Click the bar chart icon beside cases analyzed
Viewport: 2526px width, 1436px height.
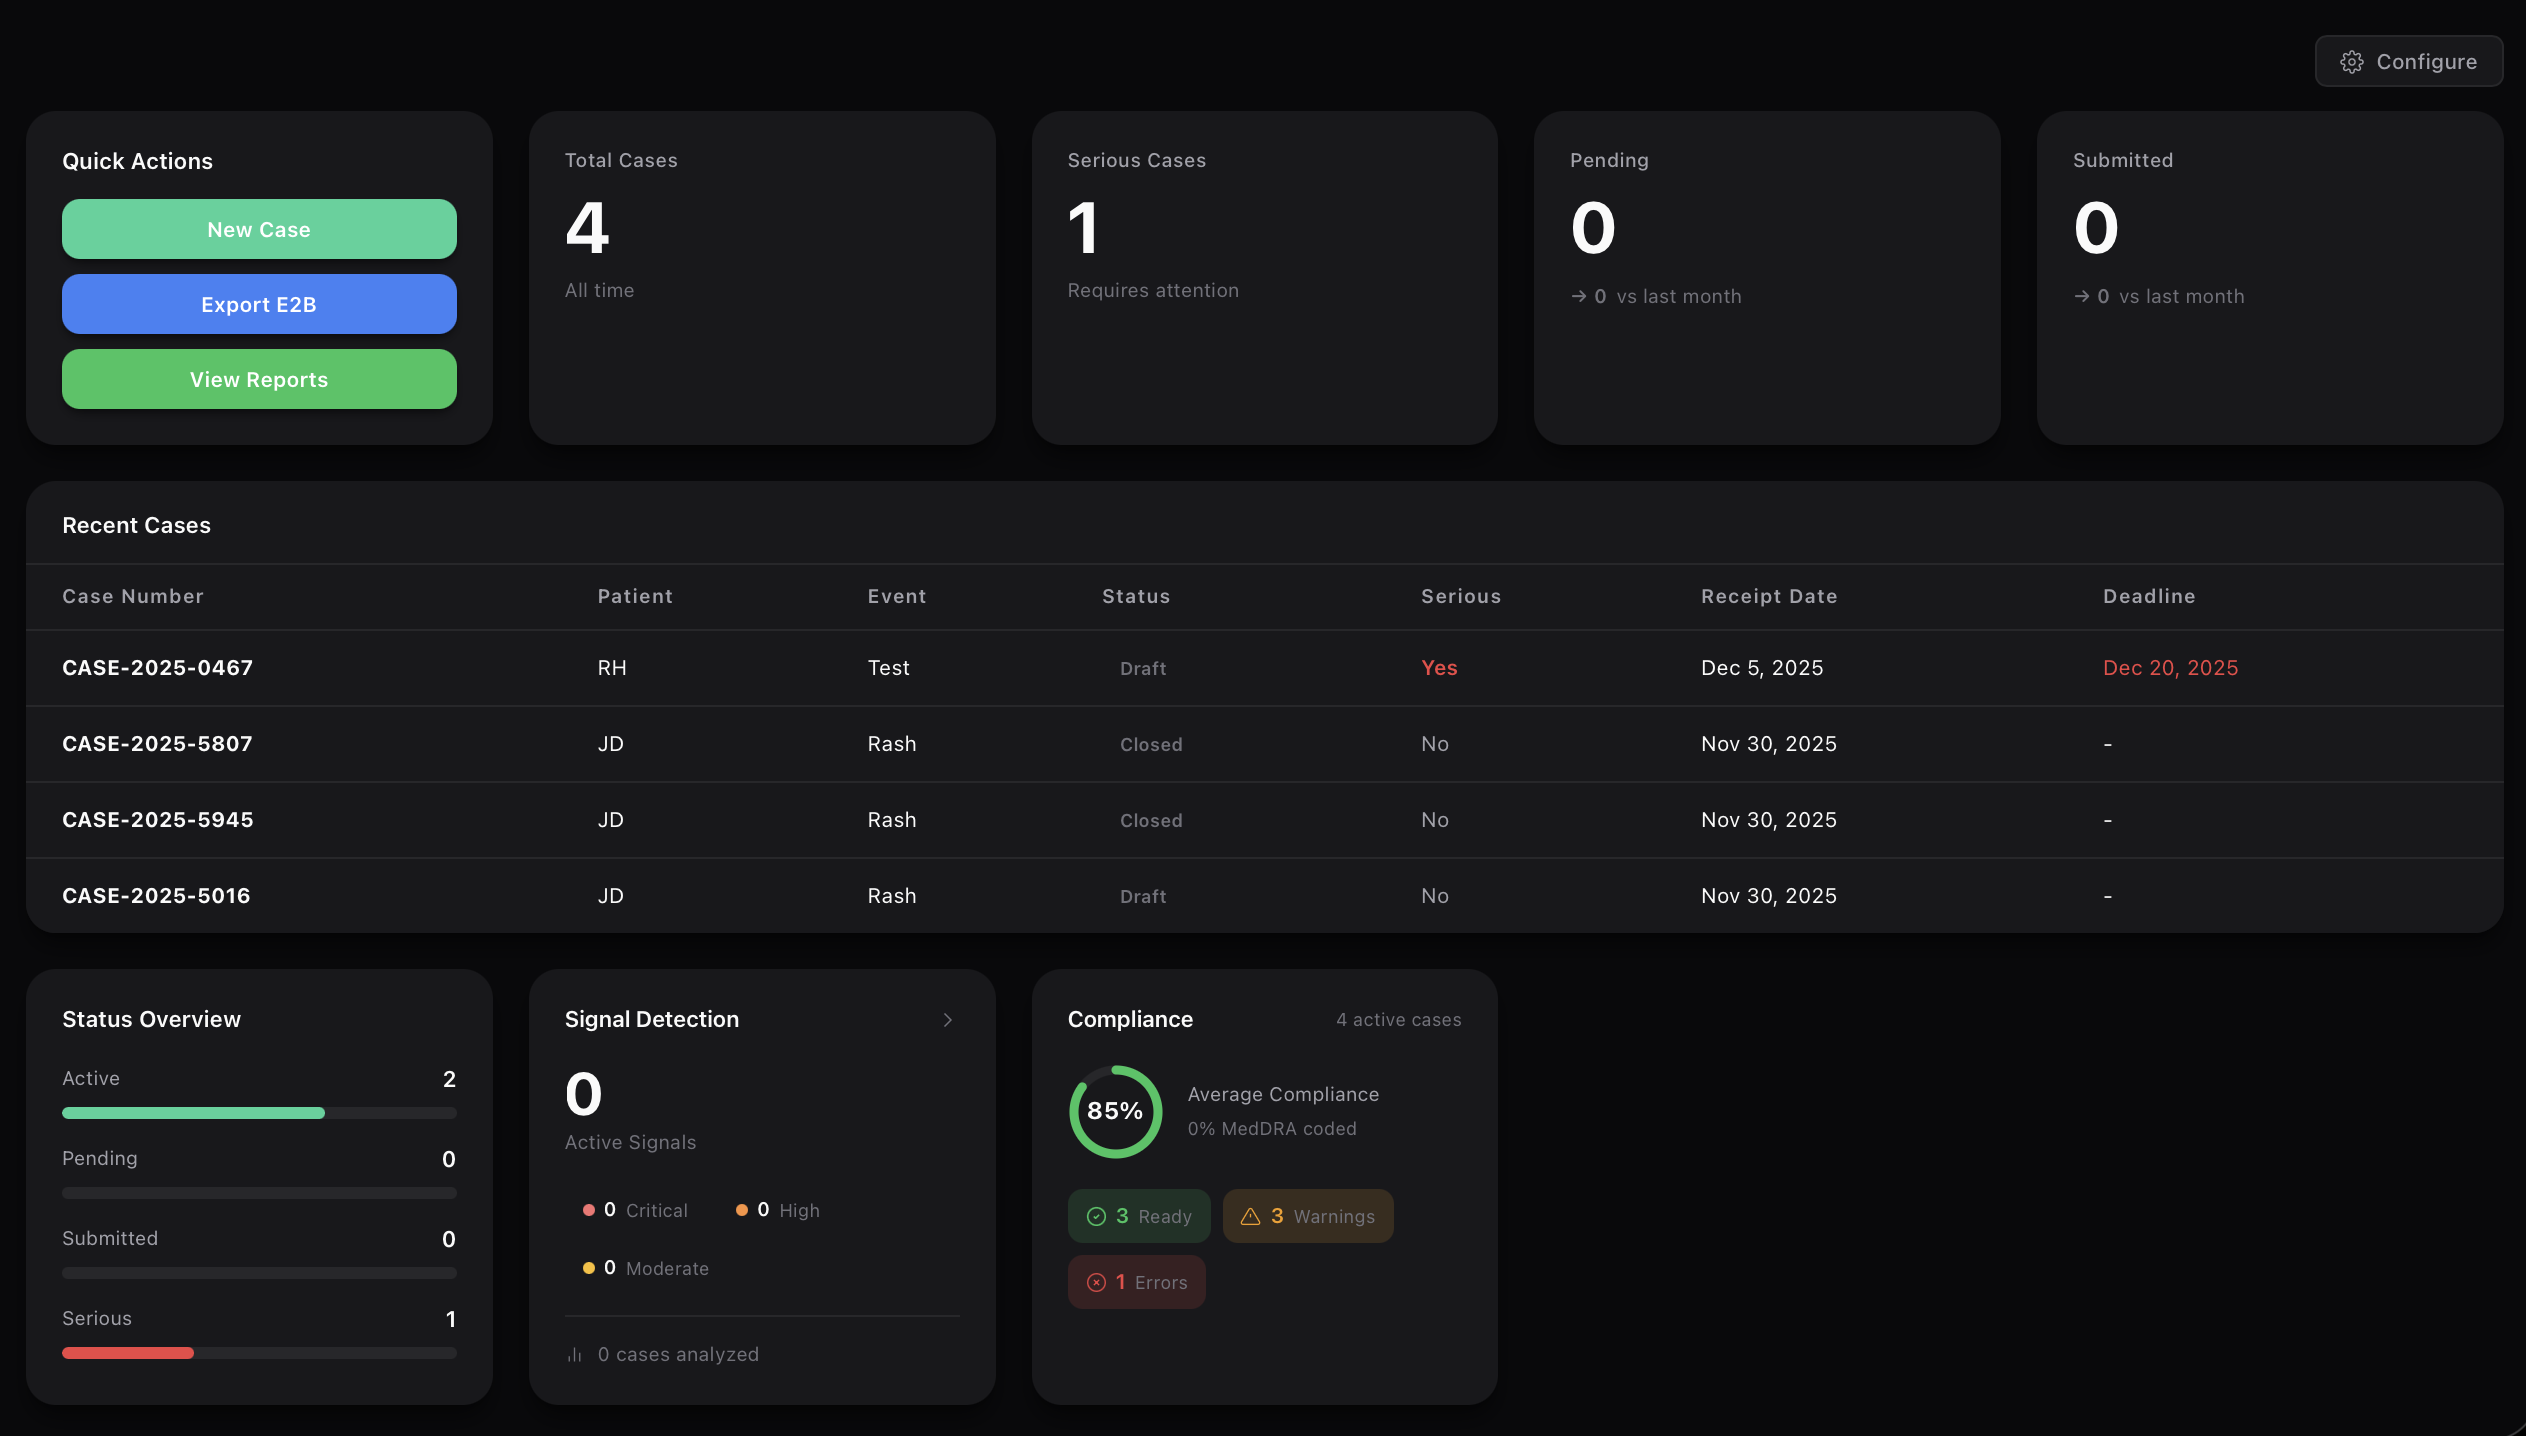(573, 1353)
